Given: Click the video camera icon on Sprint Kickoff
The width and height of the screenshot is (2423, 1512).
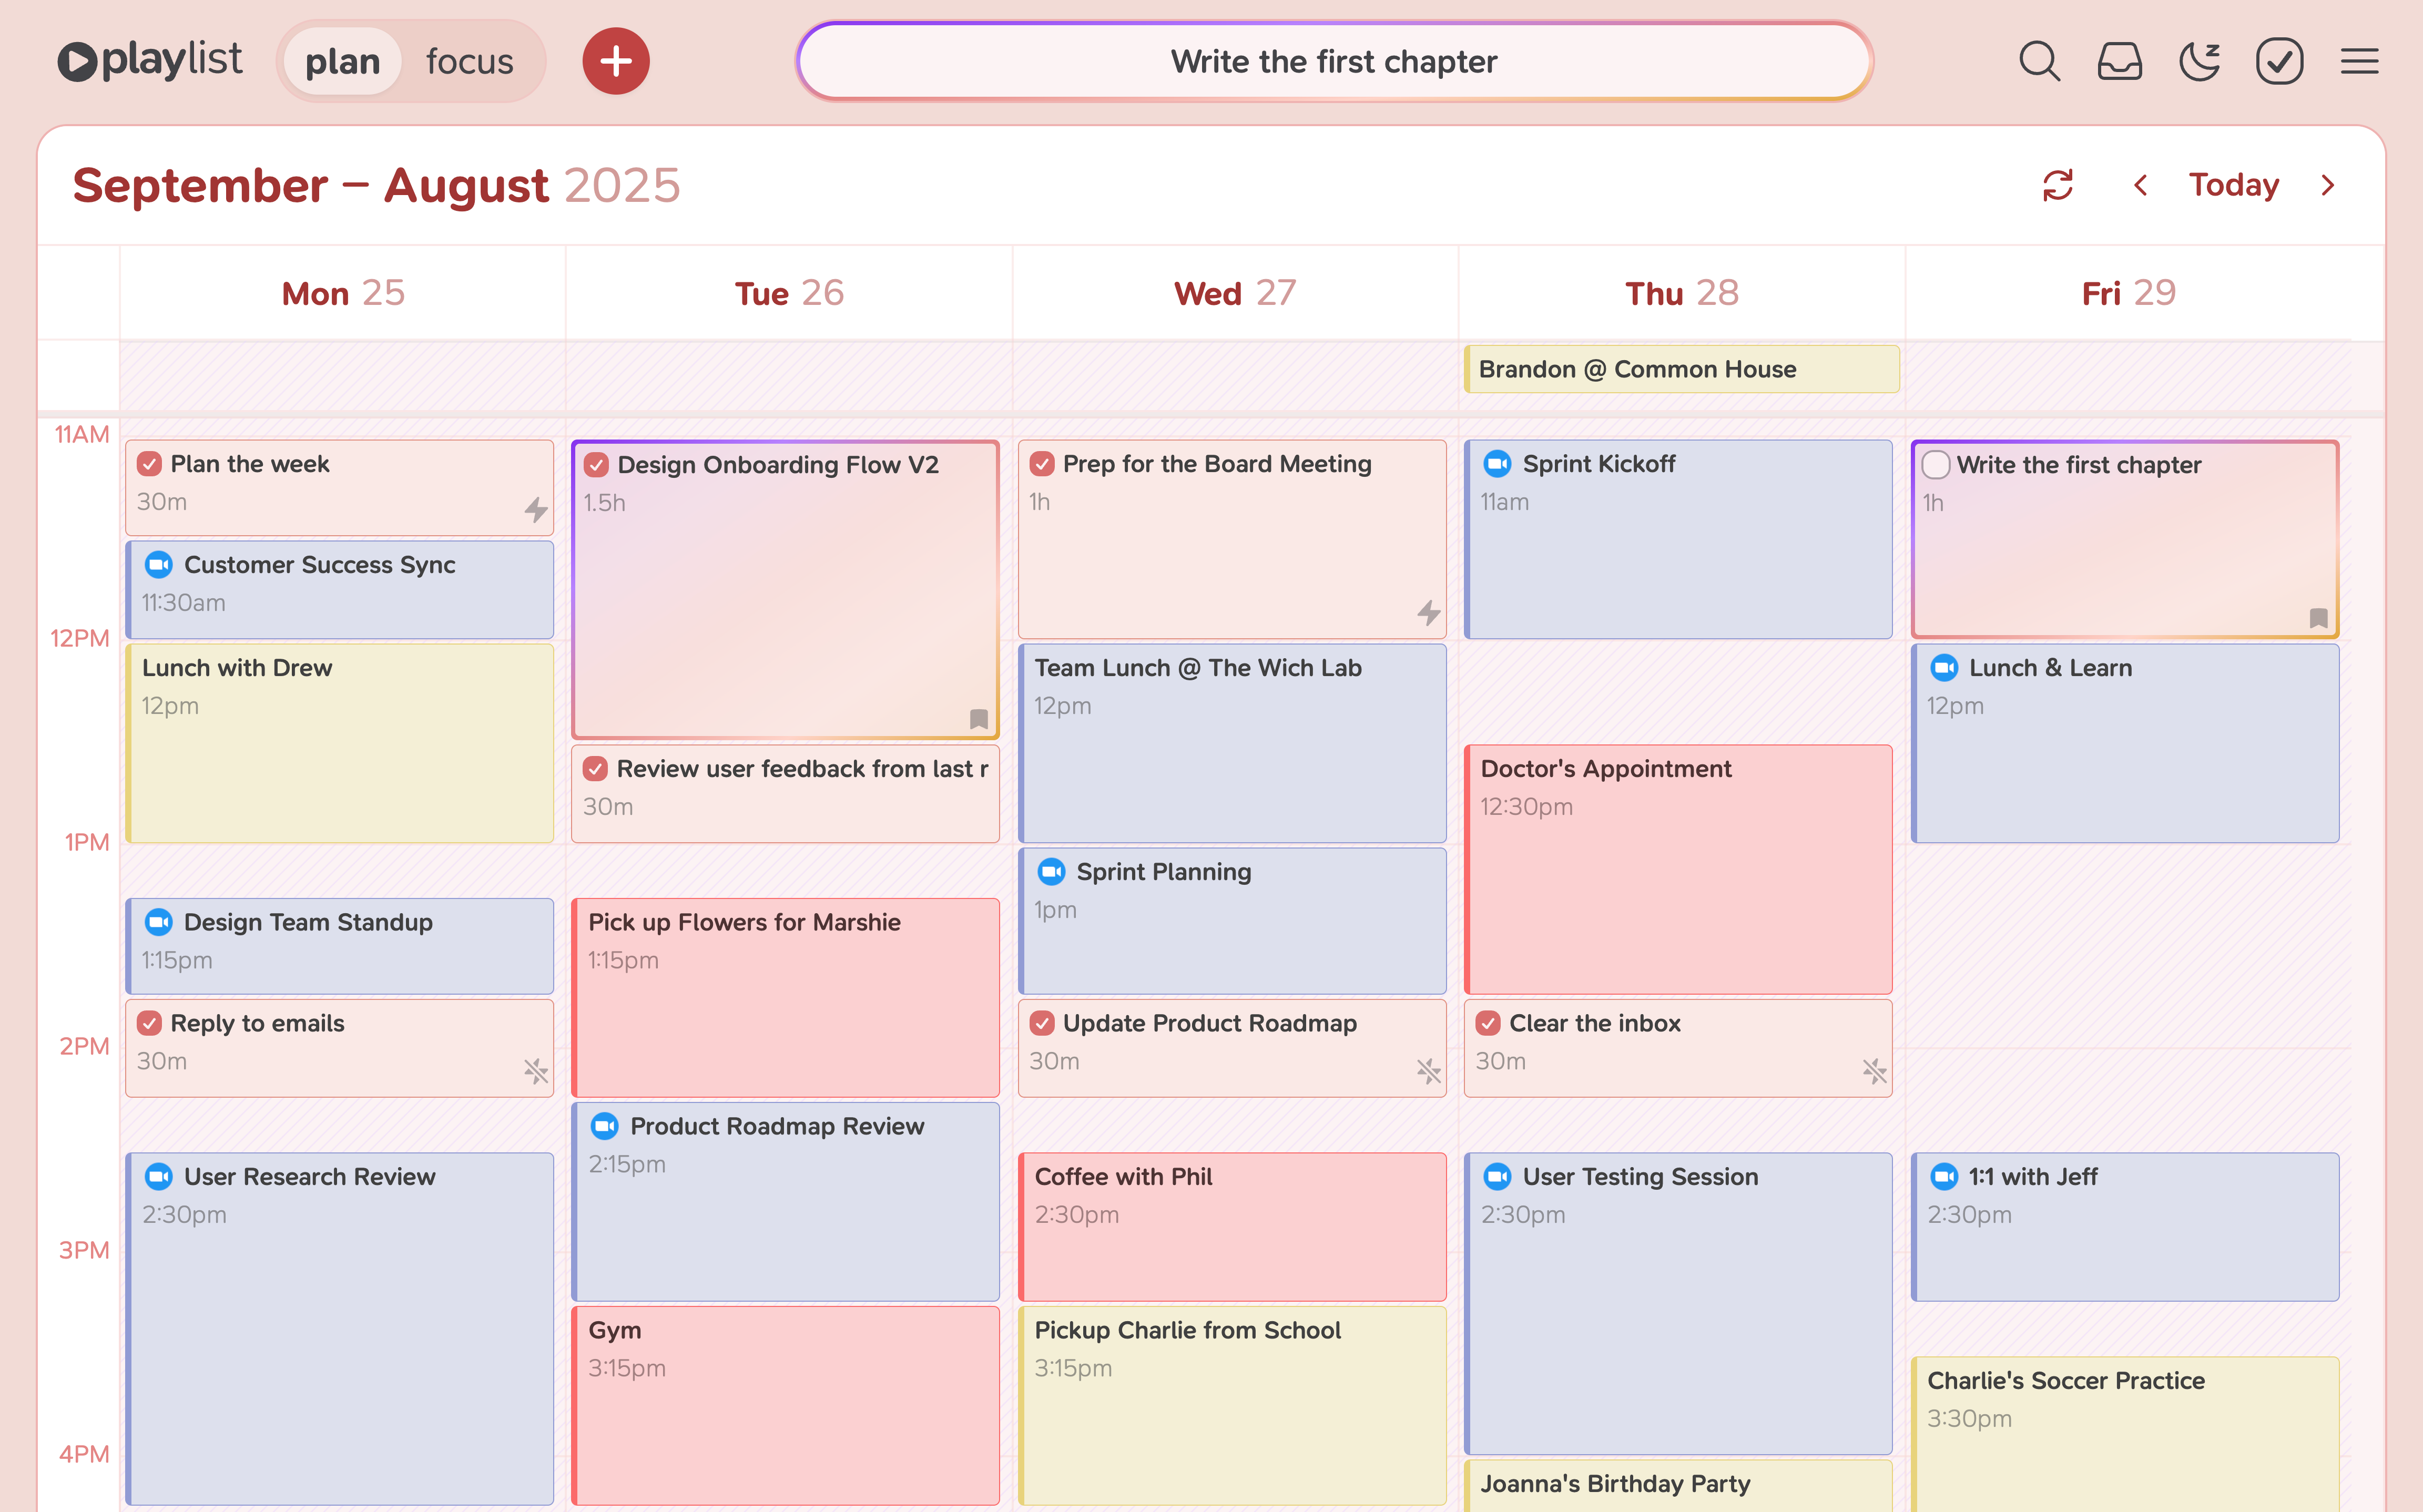Looking at the screenshot, I should pos(1499,463).
